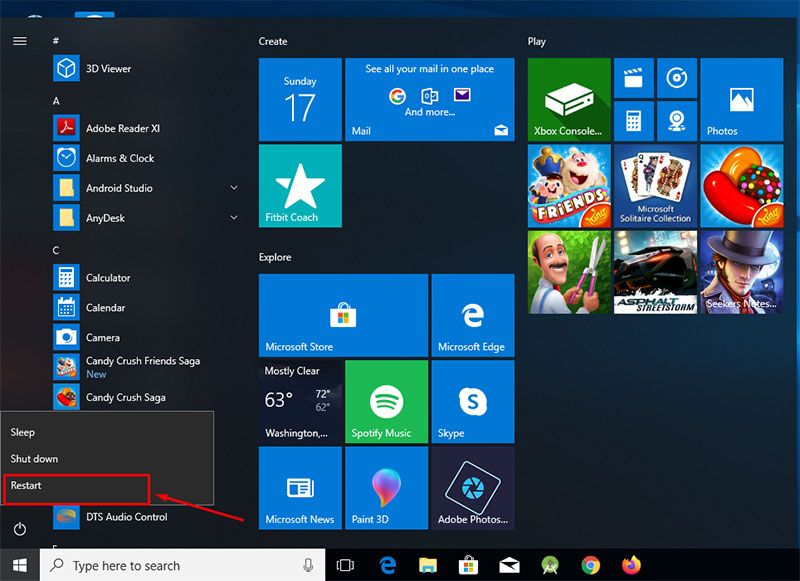Select Shut down from the power menu
The width and height of the screenshot is (800, 581).
tap(107, 459)
